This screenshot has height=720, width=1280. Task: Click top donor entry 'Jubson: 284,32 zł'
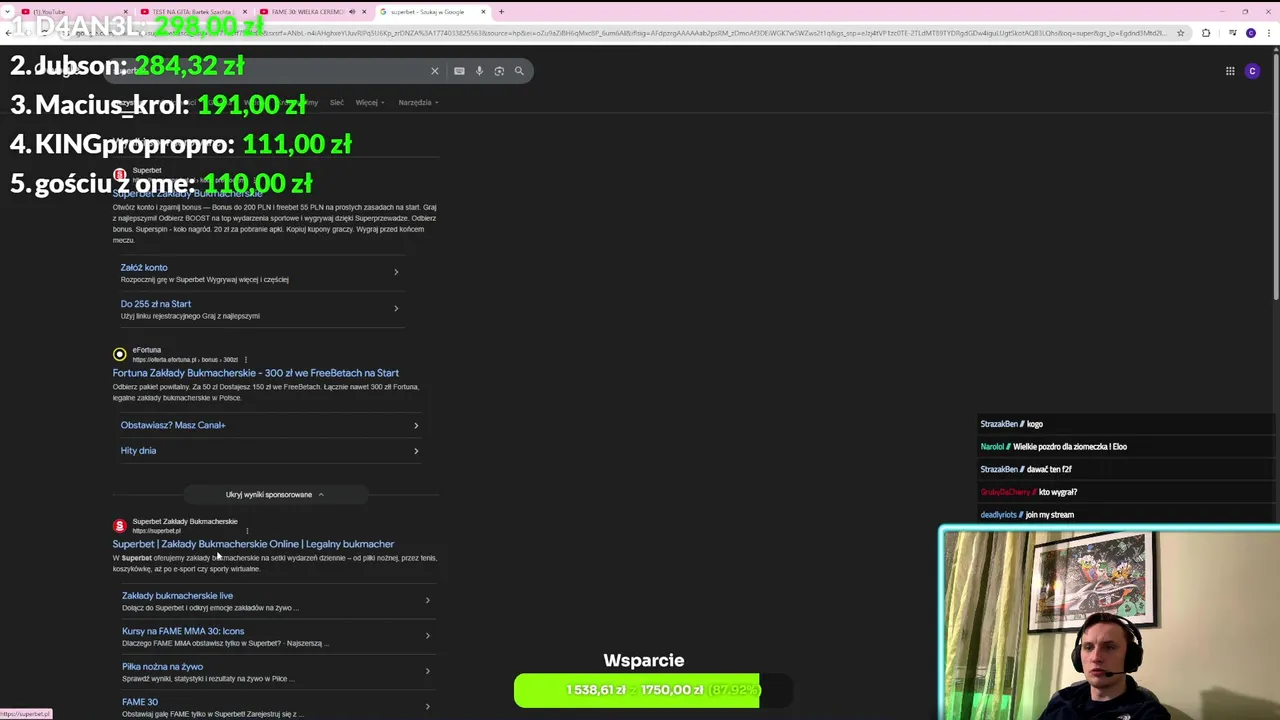click(127, 66)
